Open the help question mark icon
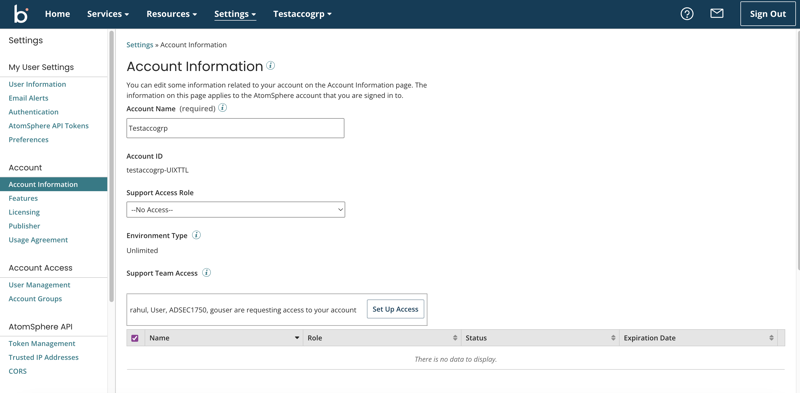The height and width of the screenshot is (393, 800). coord(687,14)
